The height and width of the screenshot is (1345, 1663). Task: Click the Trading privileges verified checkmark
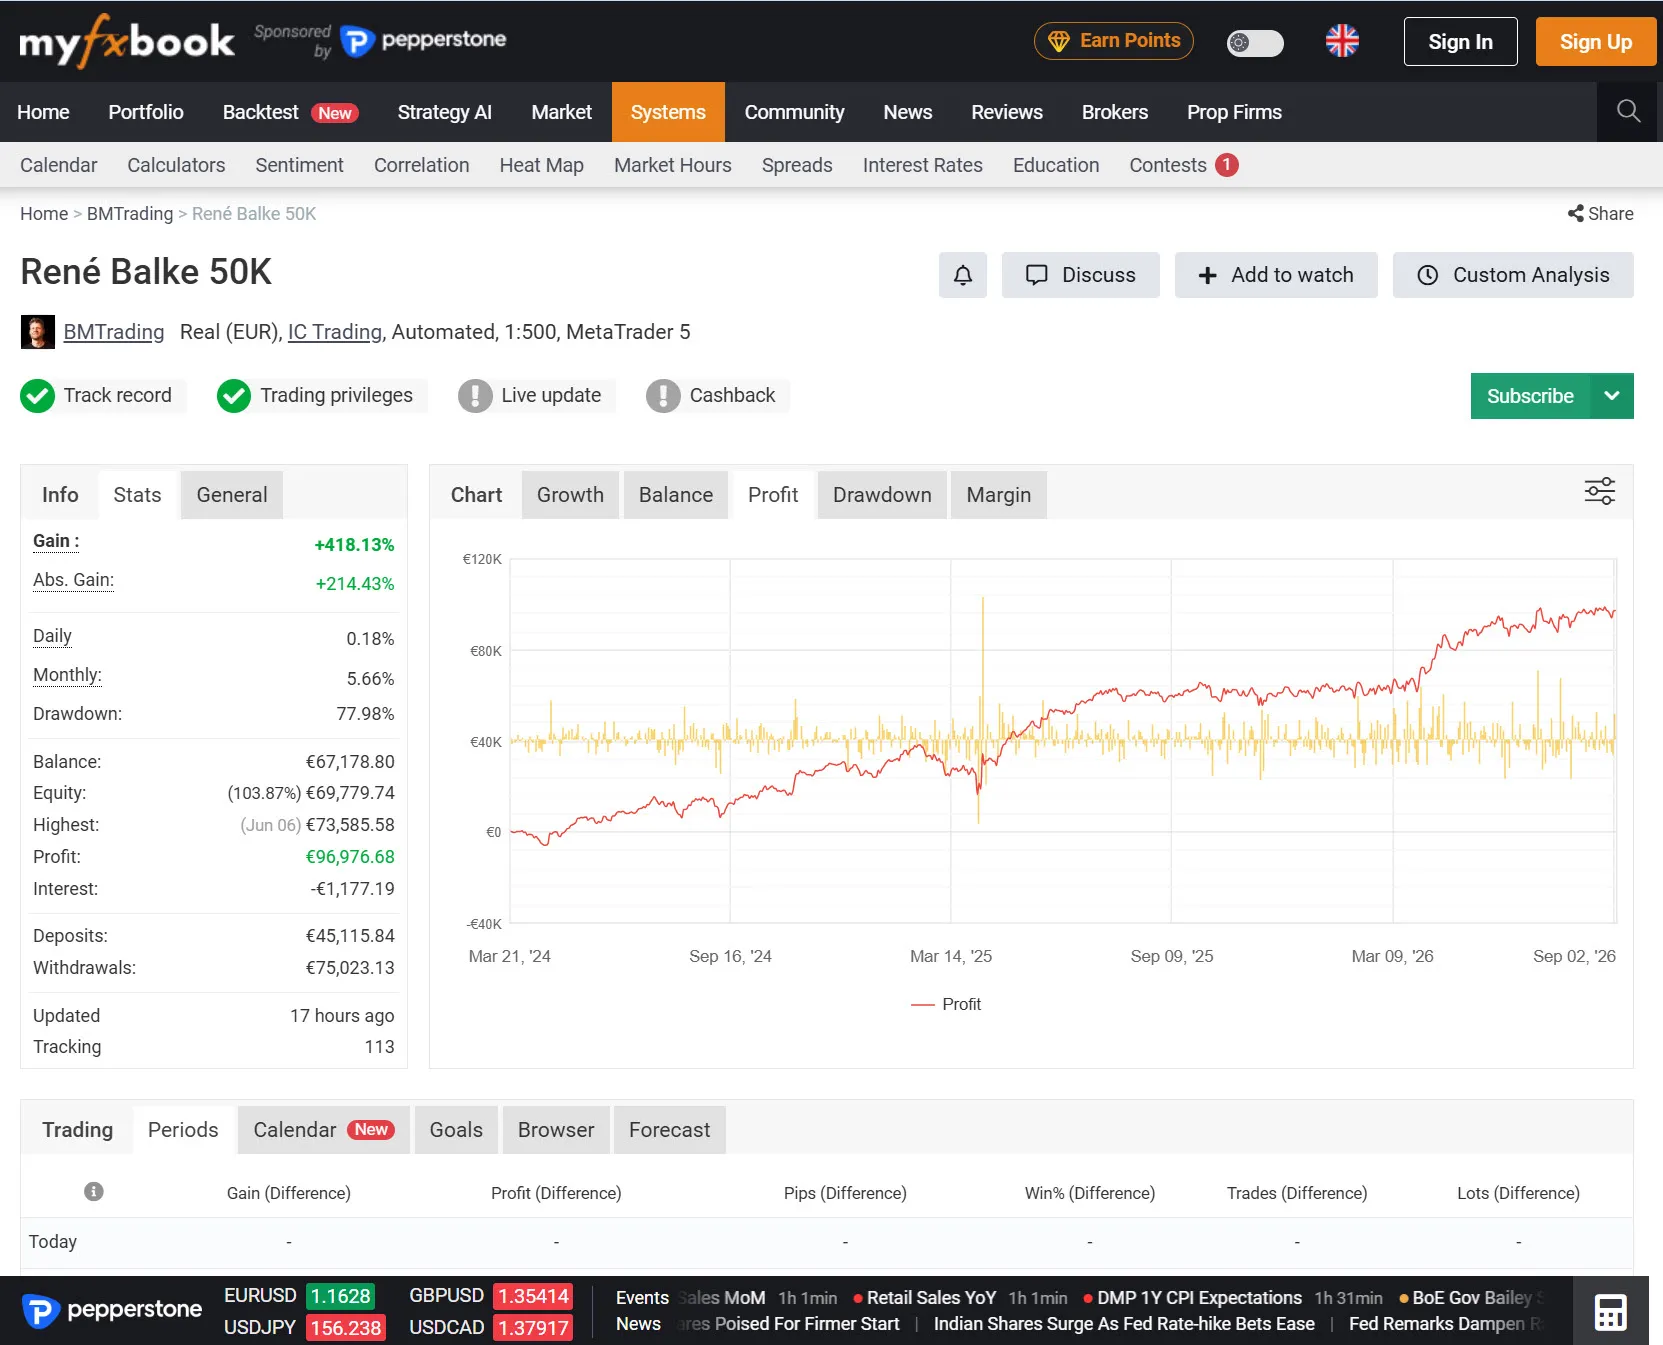point(234,396)
